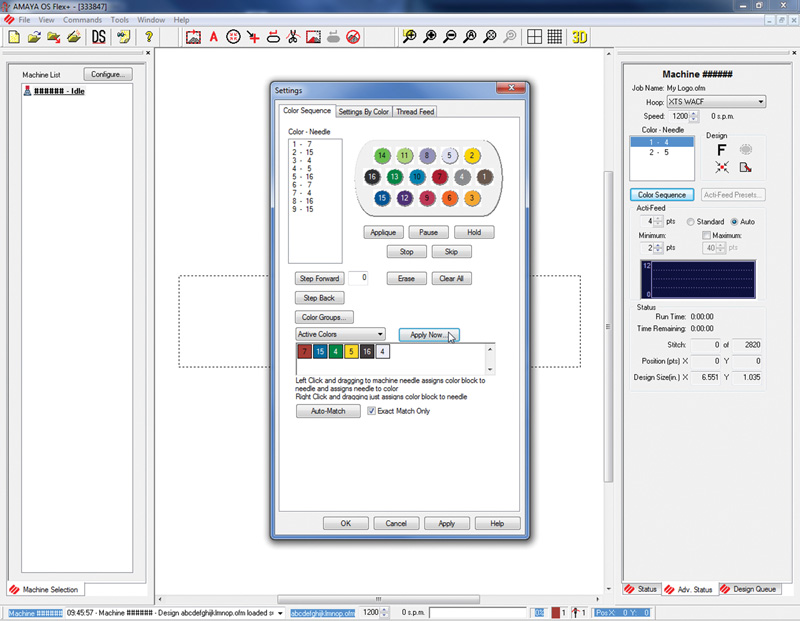Click the arrow with red plus icon
This screenshot has width=800, height=621.
click(x=253, y=37)
